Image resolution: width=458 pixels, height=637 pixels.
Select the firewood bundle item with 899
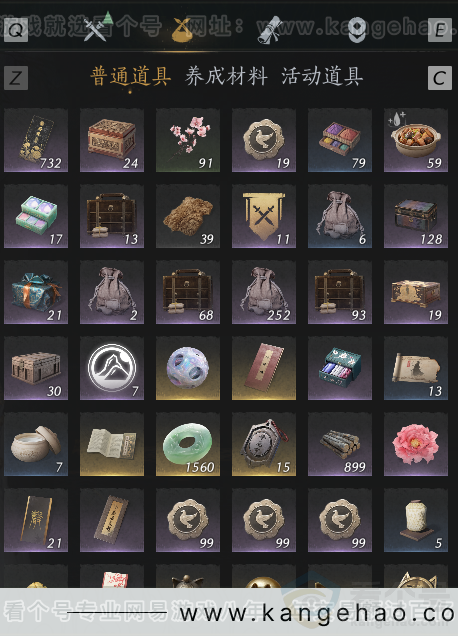[340, 444]
